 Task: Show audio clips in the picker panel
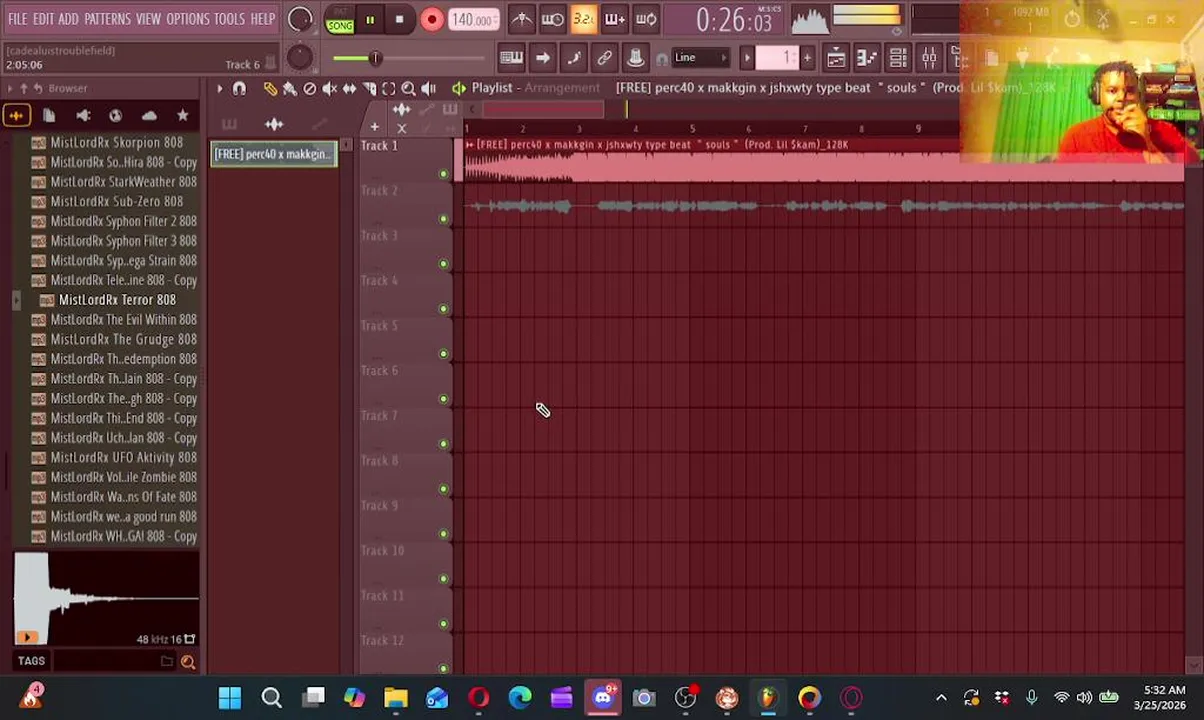(x=274, y=124)
